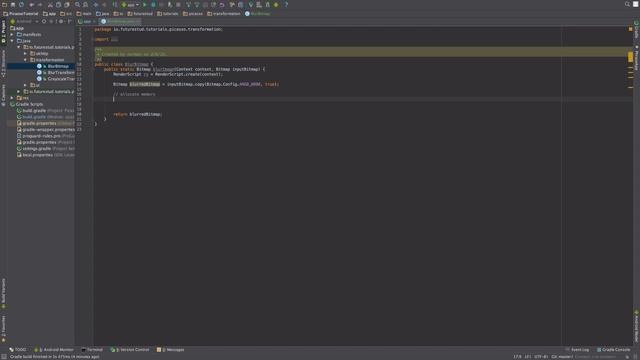
Task: Click the Attach debugger to process icon
Action: tap(170, 4)
